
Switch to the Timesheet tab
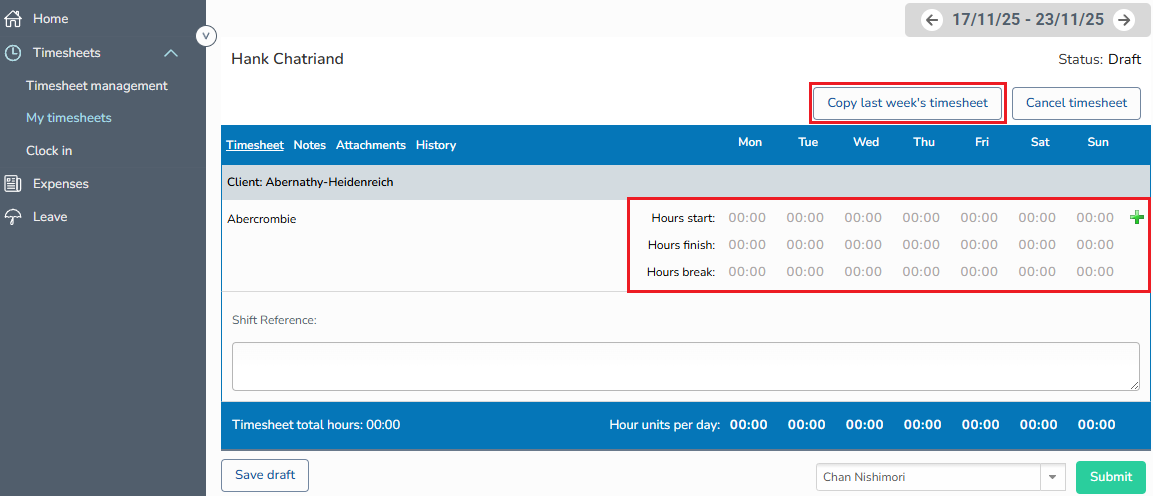(255, 145)
